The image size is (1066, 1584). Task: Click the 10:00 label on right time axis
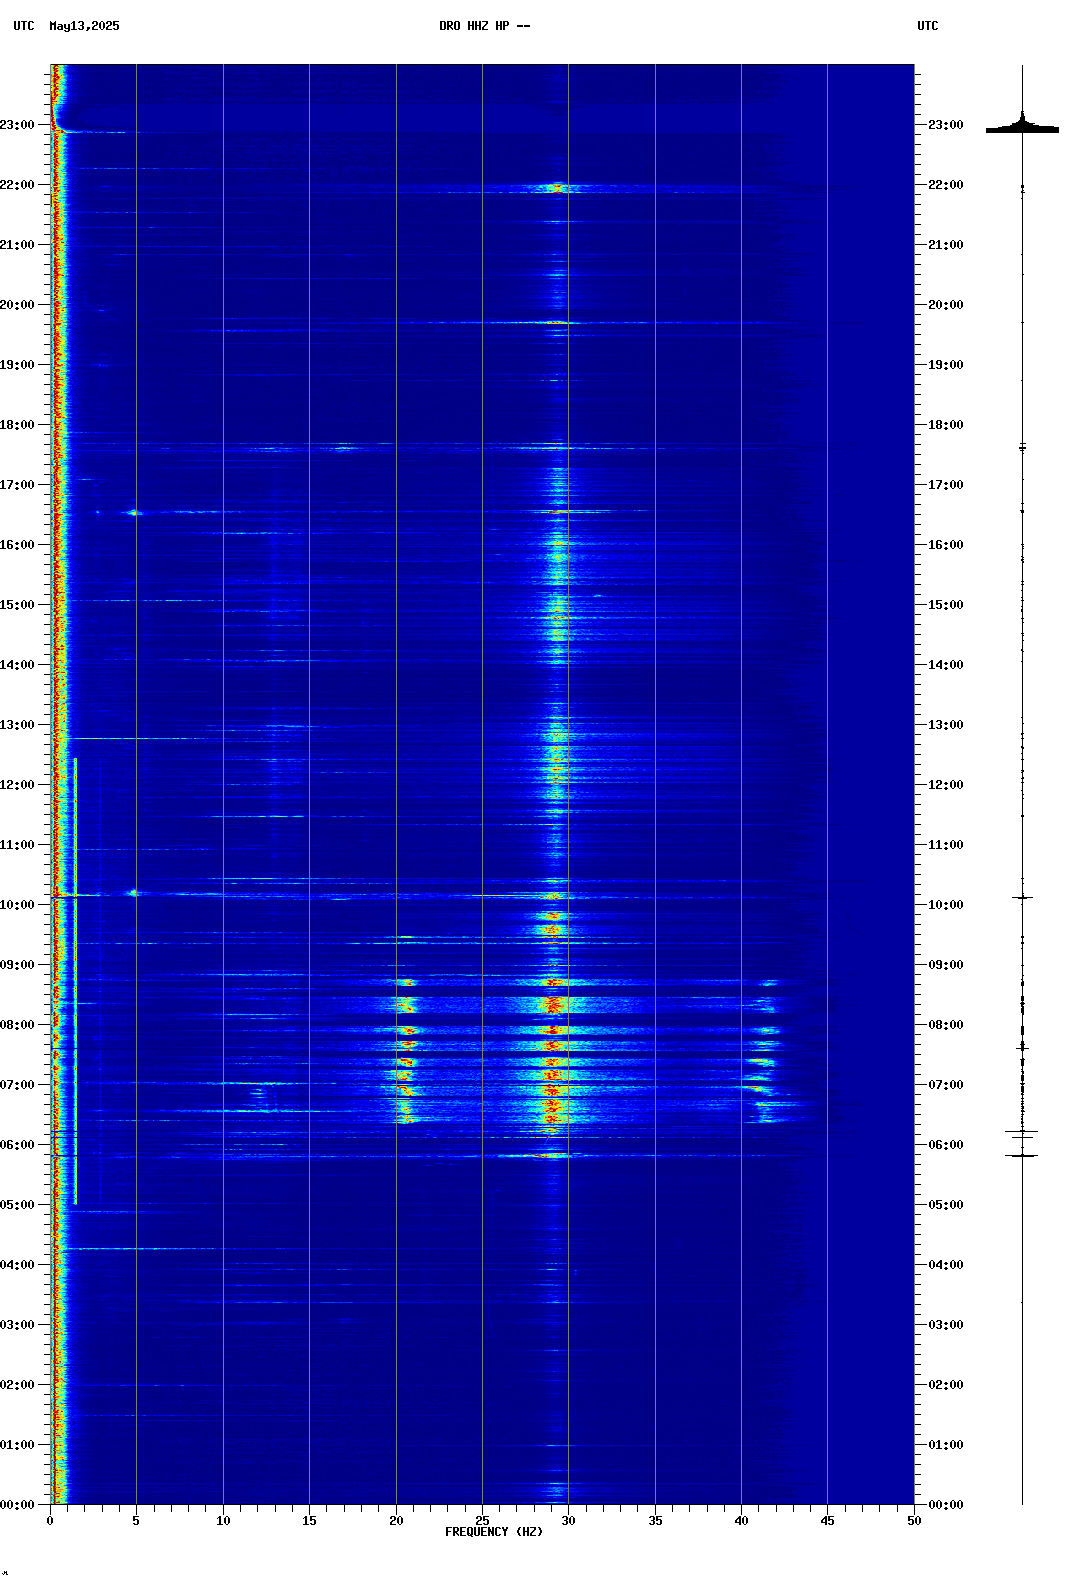[x=946, y=905]
